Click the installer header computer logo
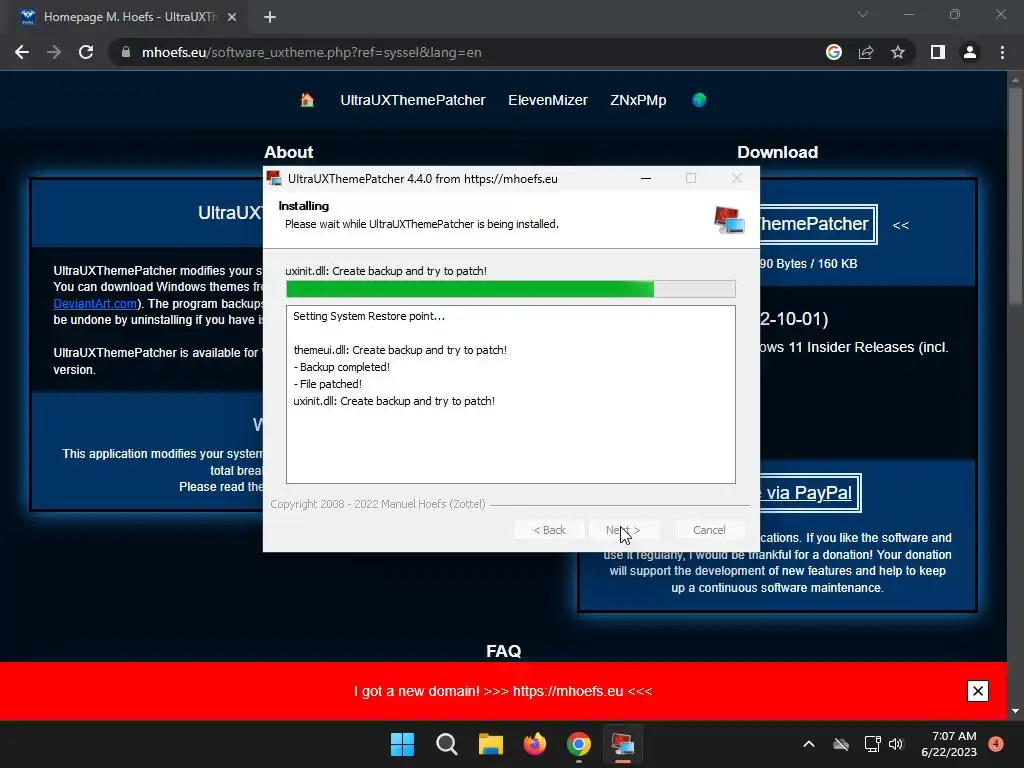1024x768 pixels. [729, 220]
